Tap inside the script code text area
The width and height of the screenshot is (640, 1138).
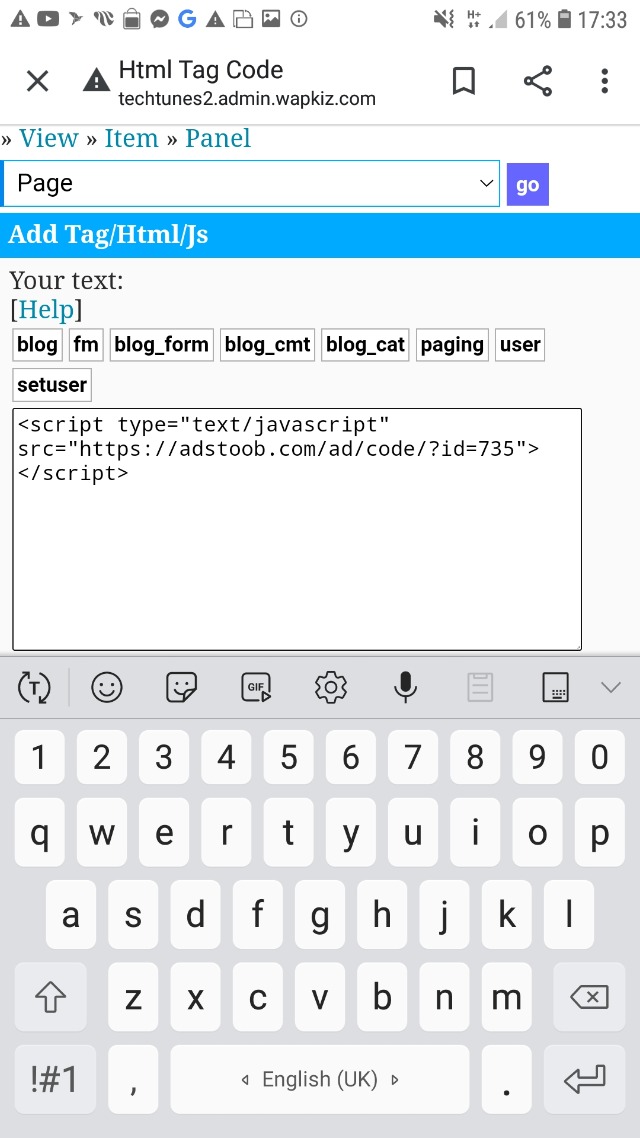click(297, 530)
